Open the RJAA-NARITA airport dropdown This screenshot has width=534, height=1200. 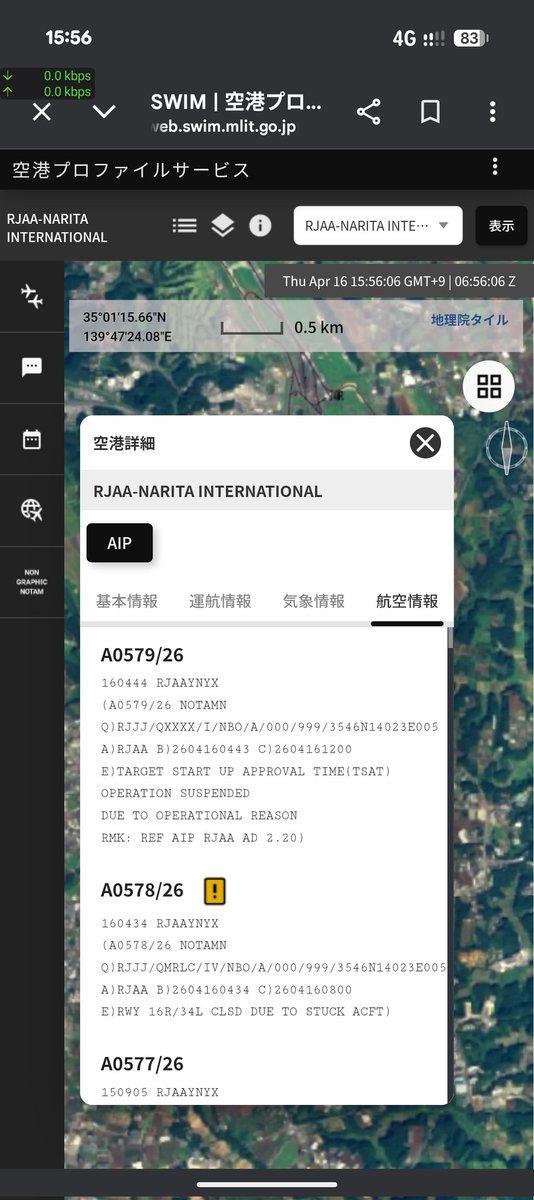point(378,225)
